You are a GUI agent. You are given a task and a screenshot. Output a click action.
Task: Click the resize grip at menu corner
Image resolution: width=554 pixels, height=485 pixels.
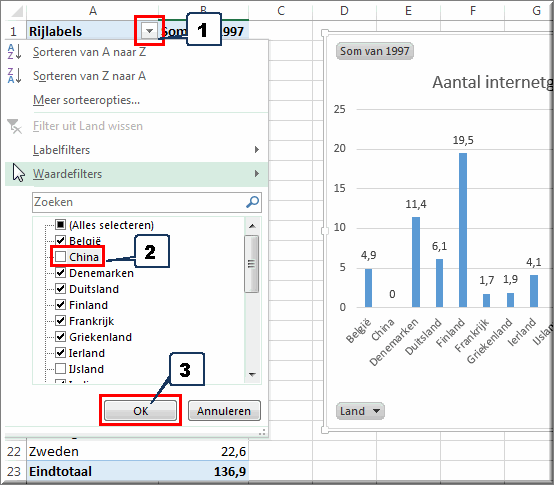(262, 432)
